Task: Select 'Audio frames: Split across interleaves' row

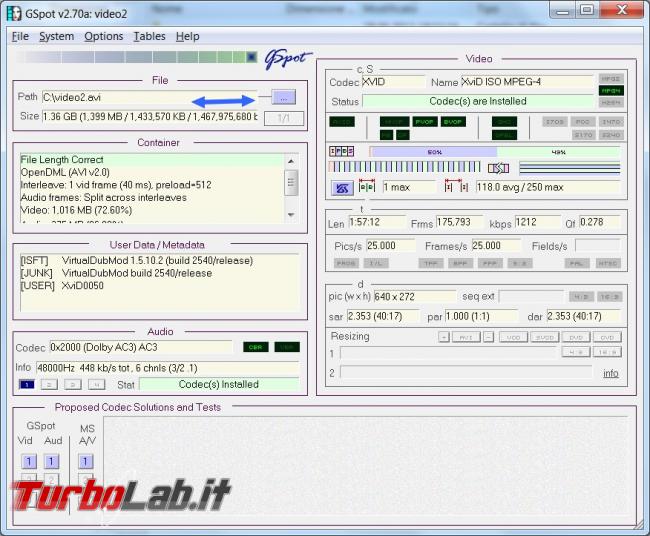Action: point(152,198)
